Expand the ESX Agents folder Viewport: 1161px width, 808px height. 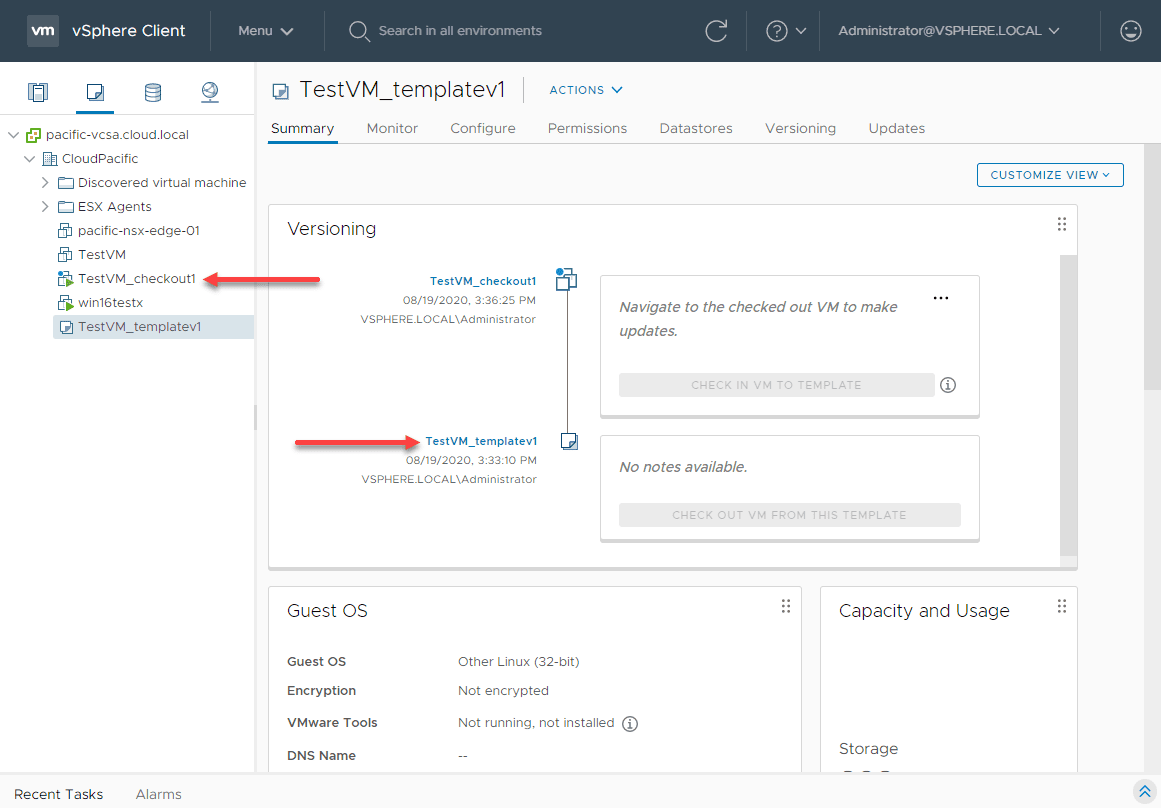pos(45,206)
